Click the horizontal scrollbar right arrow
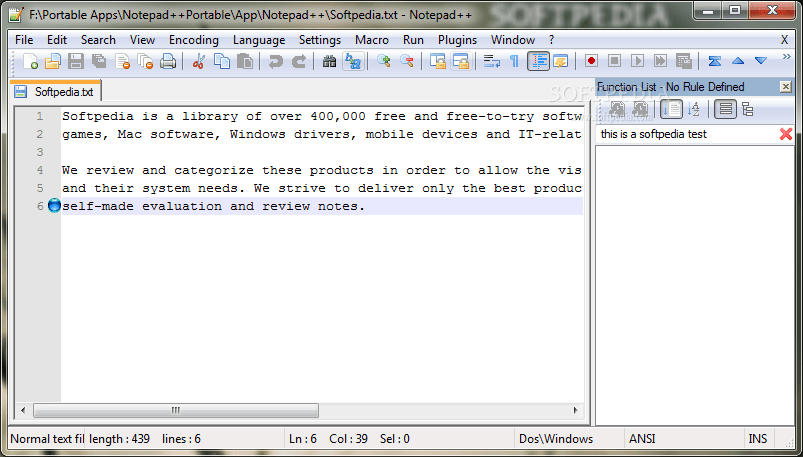The image size is (803, 457). tap(576, 410)
